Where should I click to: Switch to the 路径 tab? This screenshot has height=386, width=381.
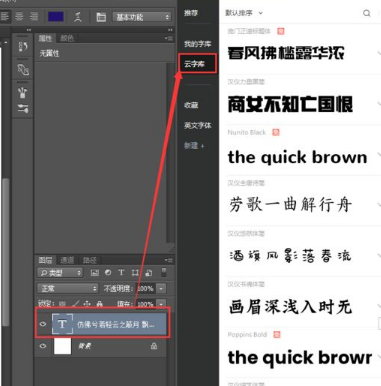coord(89,260)
